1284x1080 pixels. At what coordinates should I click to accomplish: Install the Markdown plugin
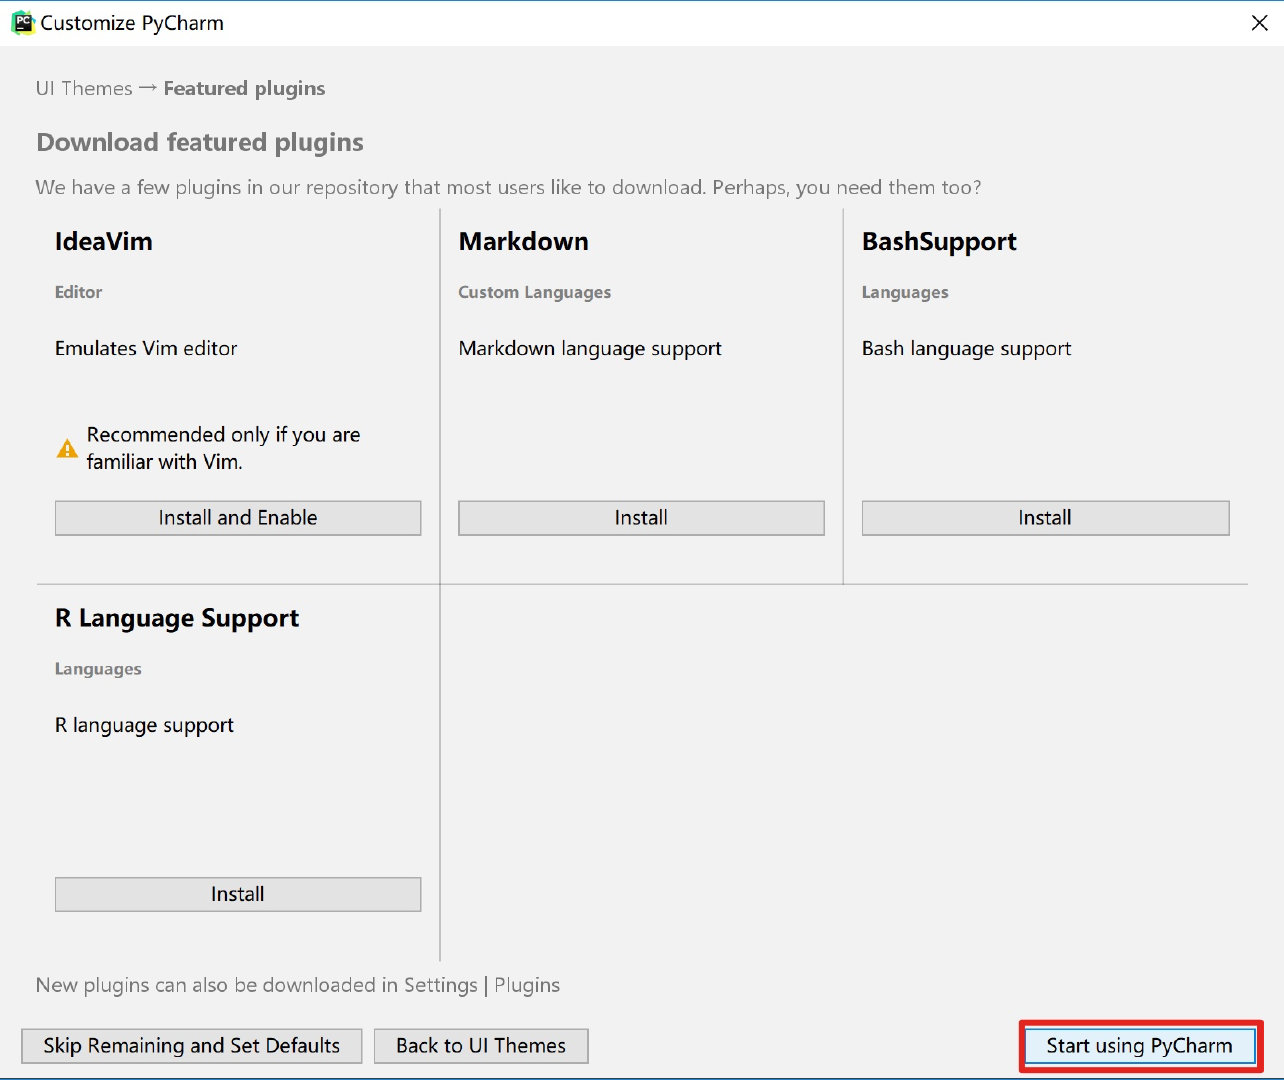(x=641, y=518)
